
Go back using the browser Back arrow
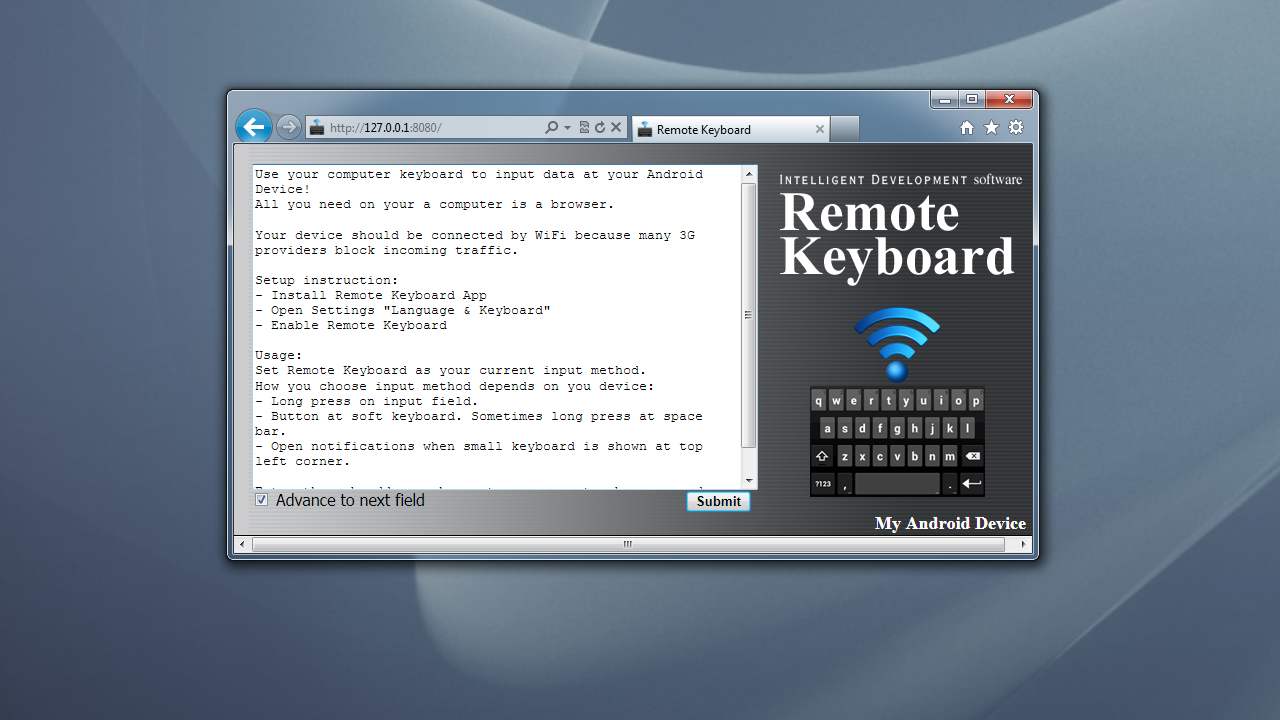254,127
